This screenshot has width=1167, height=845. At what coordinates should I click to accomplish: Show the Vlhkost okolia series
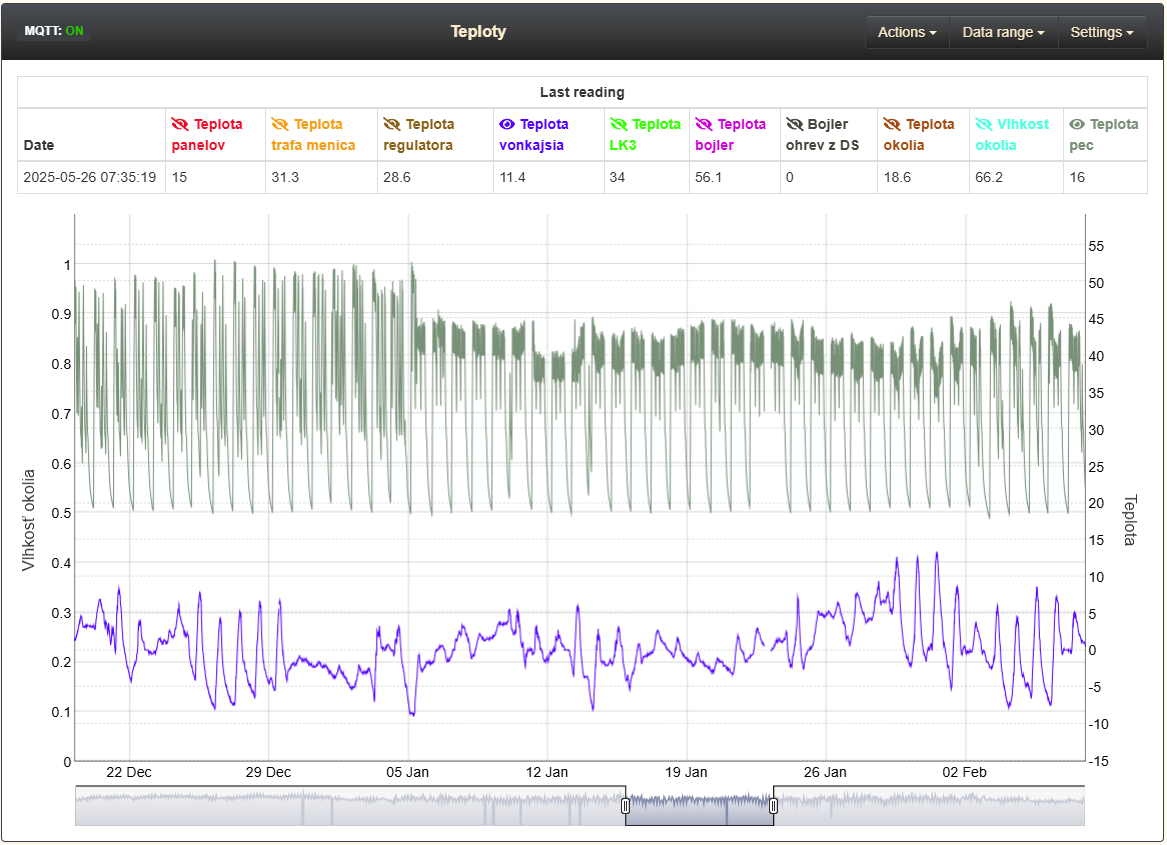pyautogui.click(x=985, y=125)
